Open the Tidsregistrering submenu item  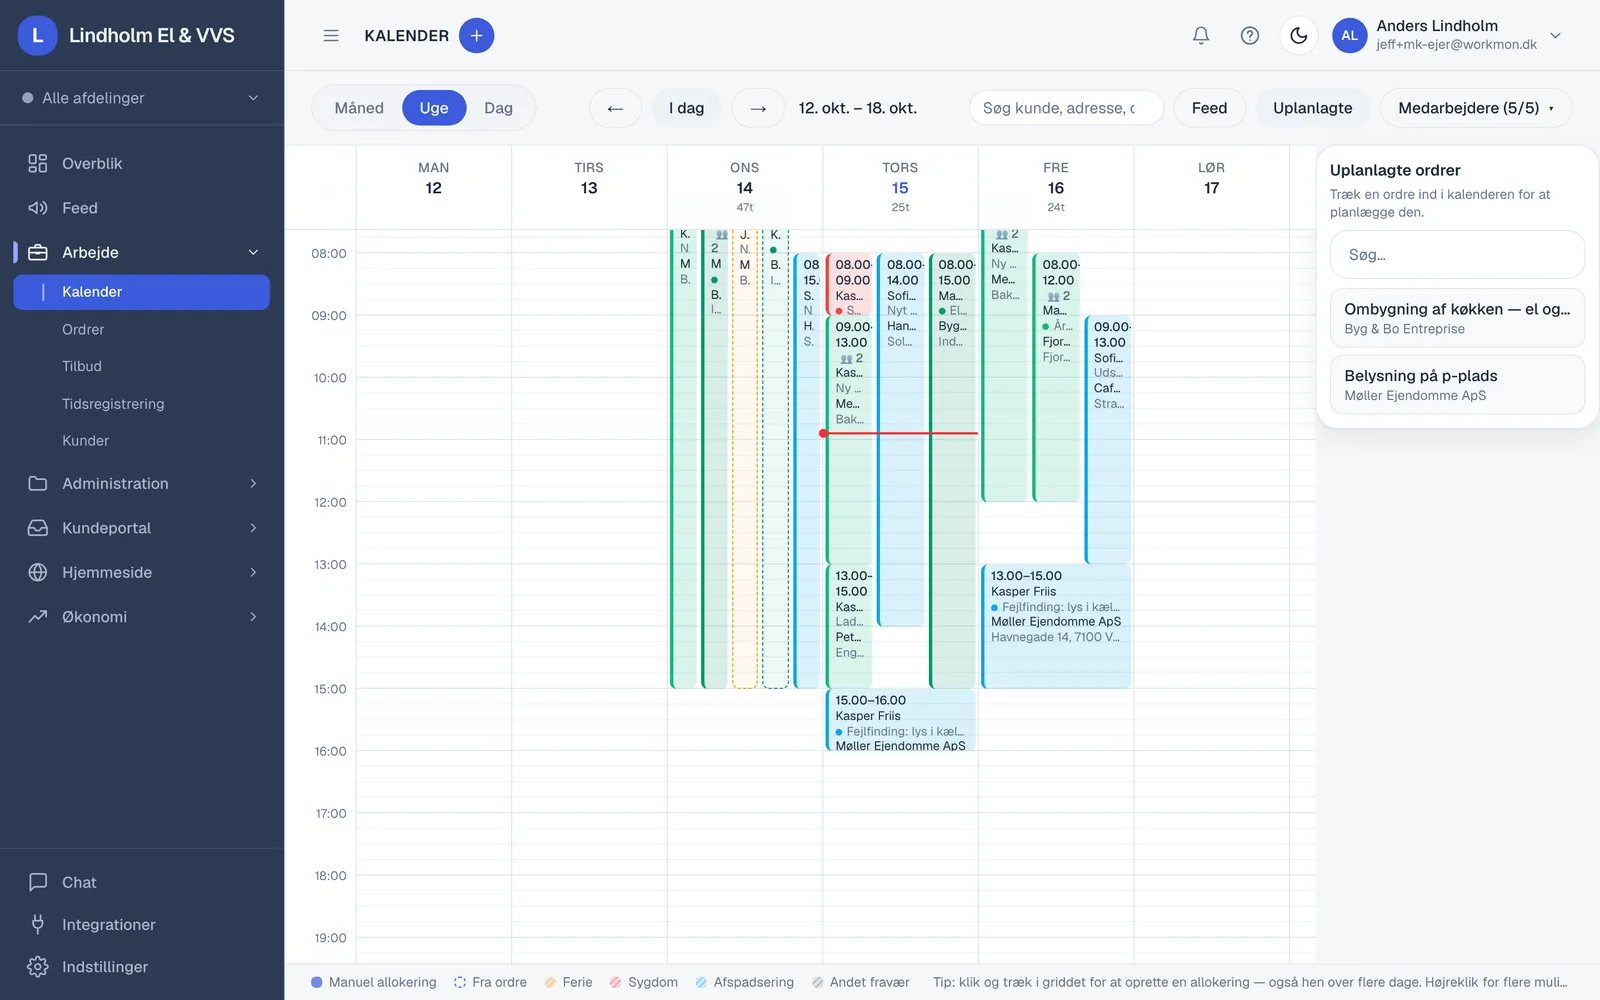tap(113, 404)
